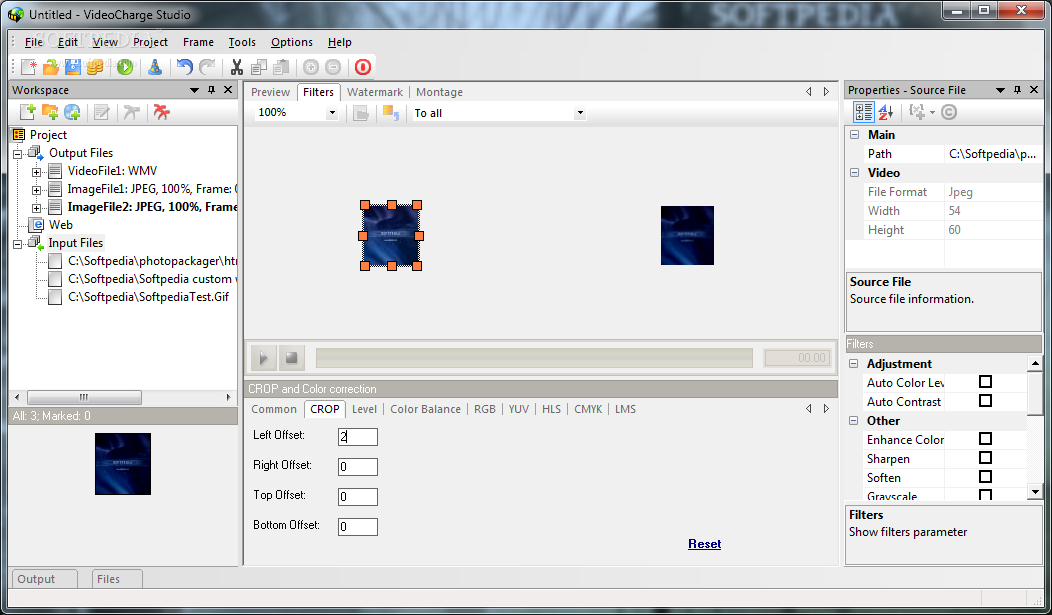Edit item with Workspace pencil icon
Viewport: 1052px width, 615px height.
101,112
